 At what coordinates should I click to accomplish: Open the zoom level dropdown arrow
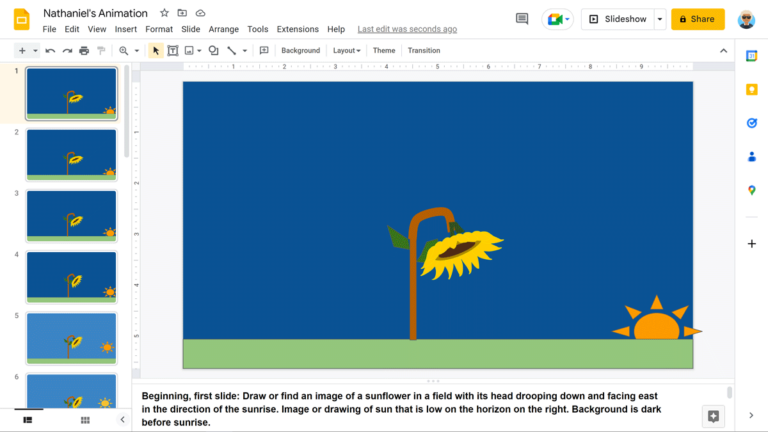(x=136, y=50)
